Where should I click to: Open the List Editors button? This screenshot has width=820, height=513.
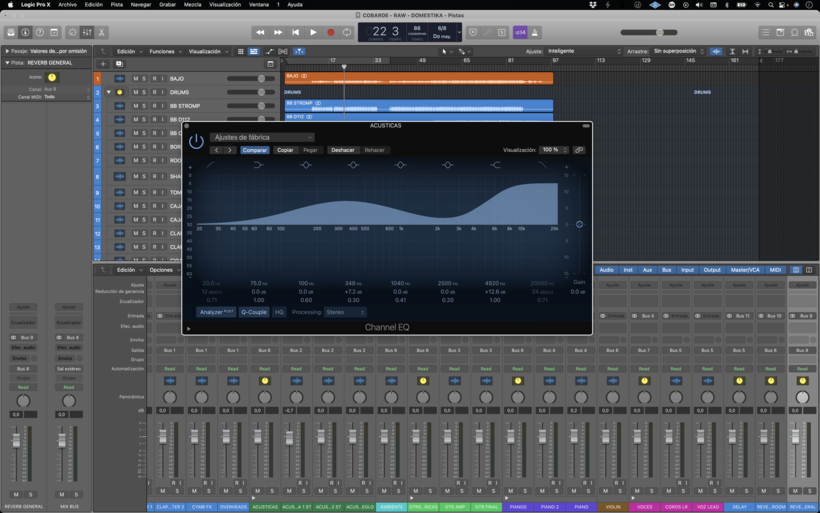click(x=765, y=32)
